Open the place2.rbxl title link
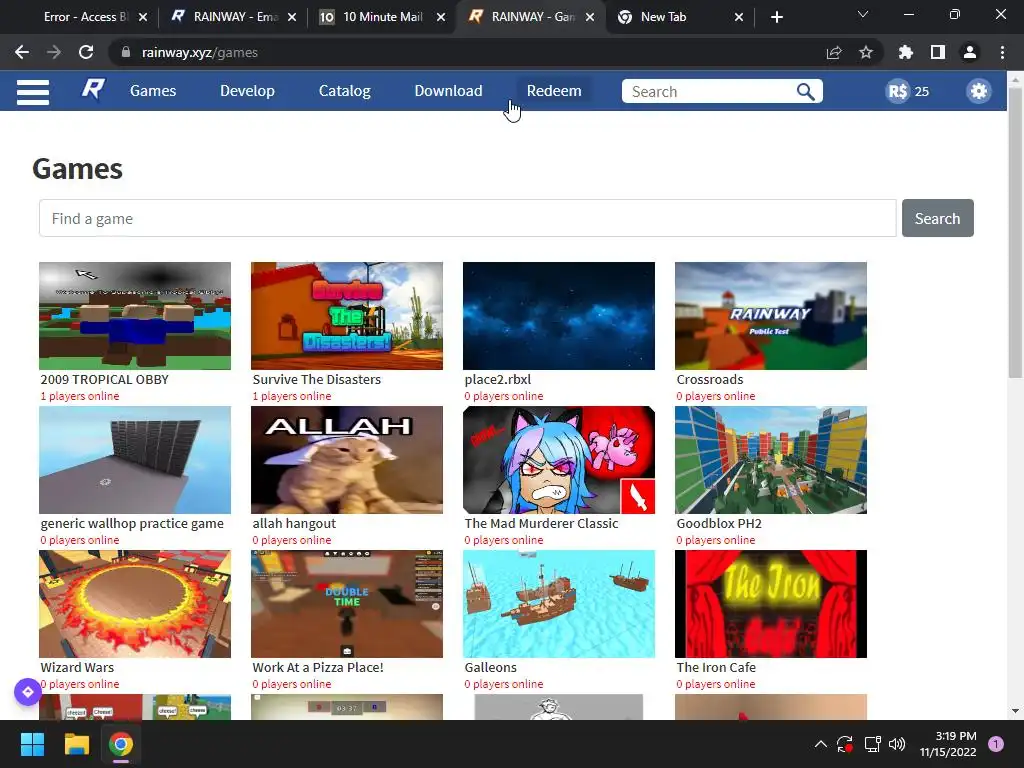Viewport: 1024px width, 768px height. click(498, 379)
